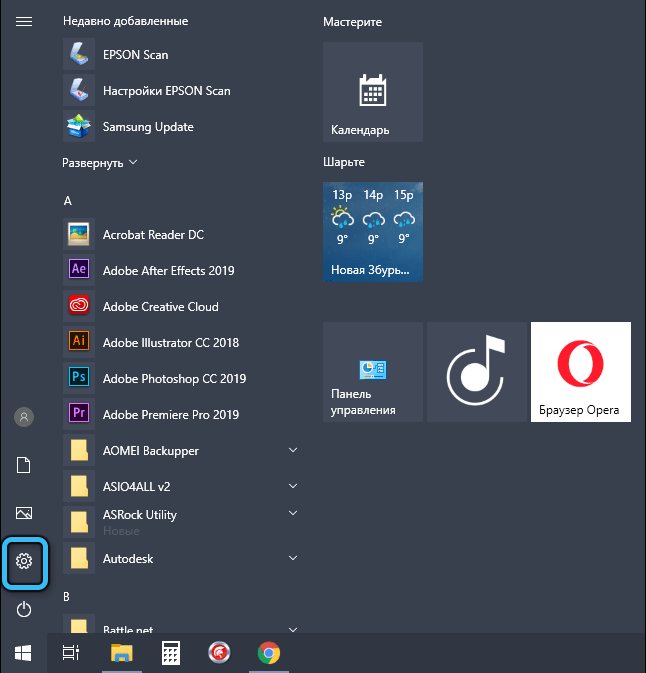The image size is (646, 673).
Task: Select the ASRock Utility folder entry
Action: 182,522
